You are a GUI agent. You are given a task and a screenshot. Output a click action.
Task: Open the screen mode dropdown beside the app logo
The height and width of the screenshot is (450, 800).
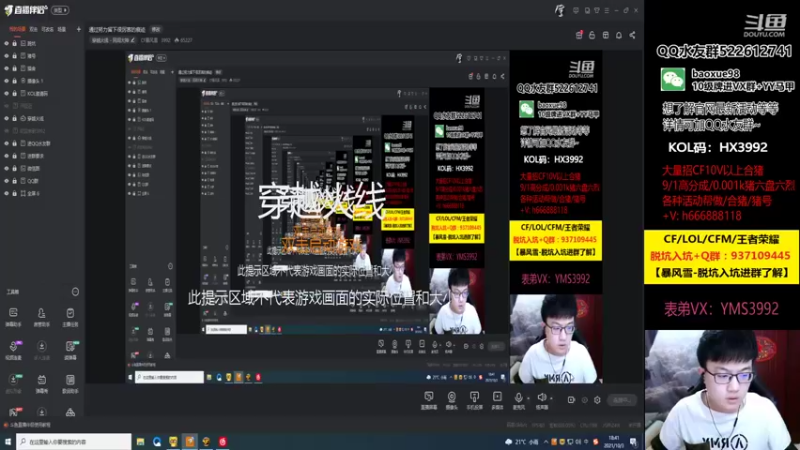(60, 10)
